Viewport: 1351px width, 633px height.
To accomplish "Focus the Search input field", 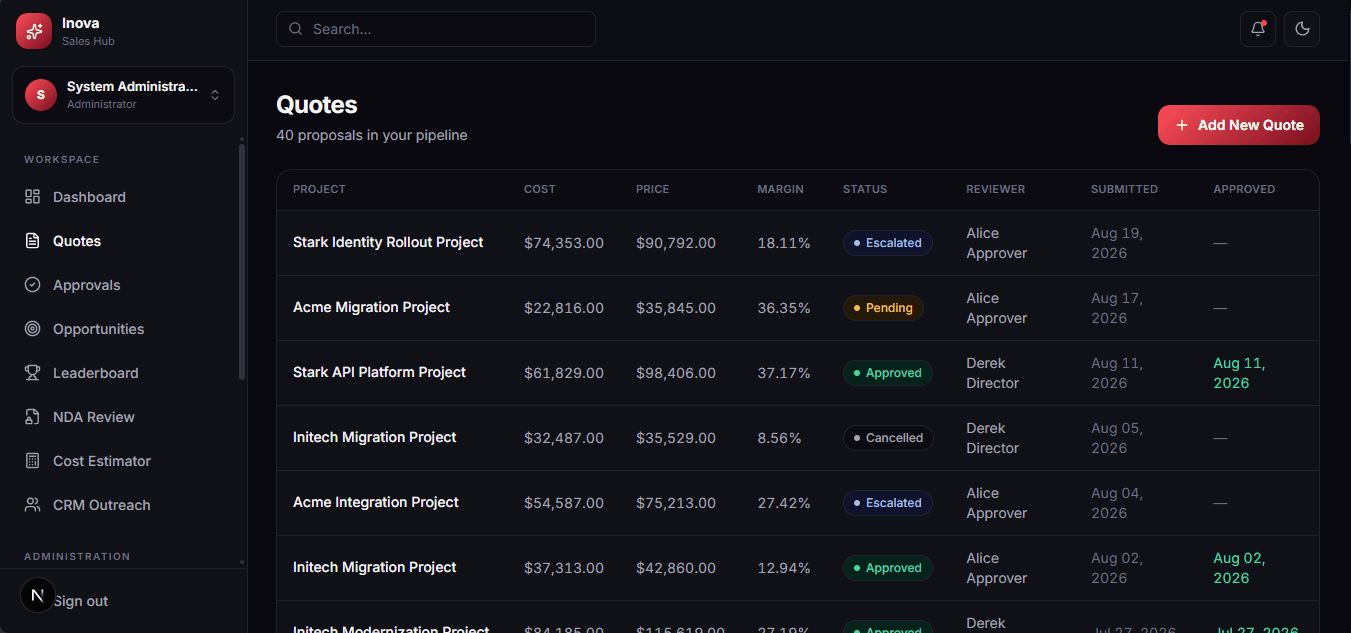I will click(436, 29).
